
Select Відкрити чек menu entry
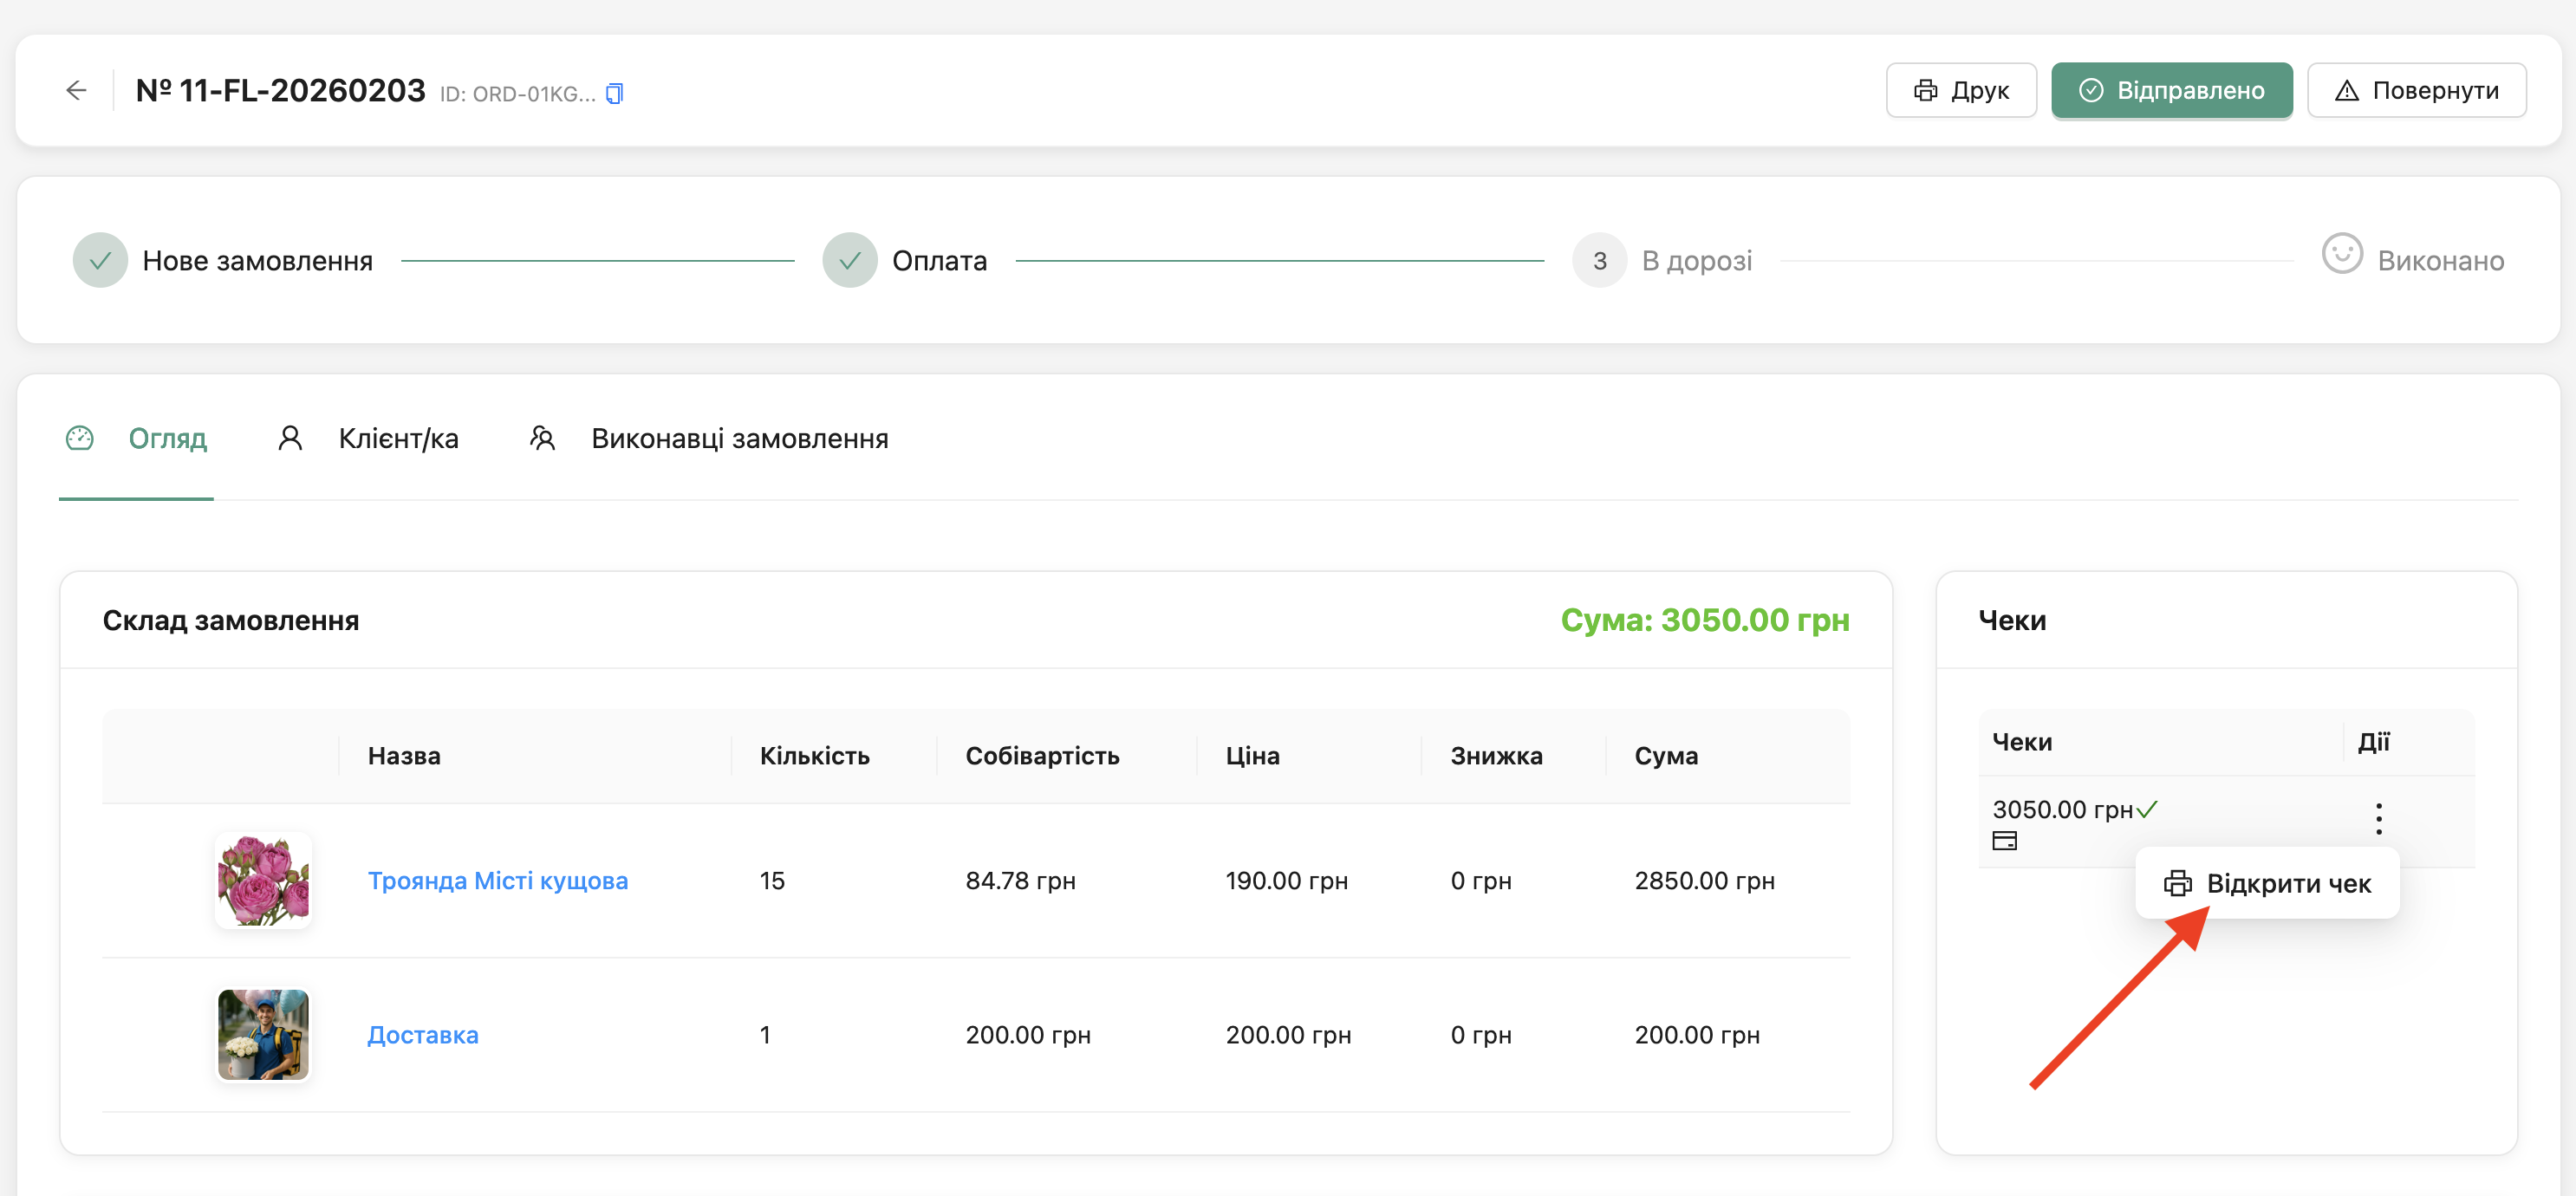coord(2267,884)
